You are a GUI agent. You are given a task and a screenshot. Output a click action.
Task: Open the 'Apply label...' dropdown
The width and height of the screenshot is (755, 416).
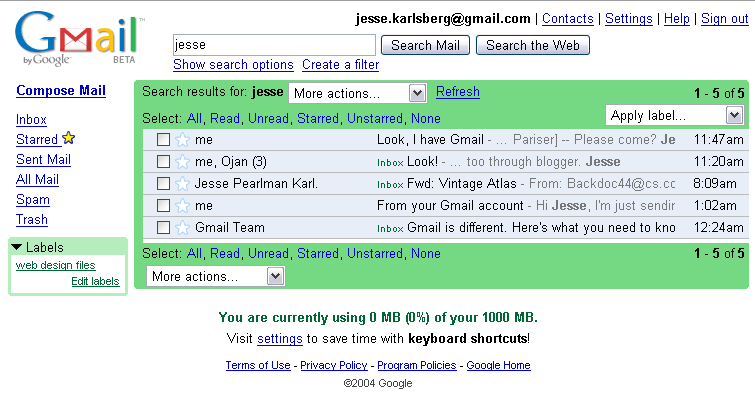tap(675, 115)
